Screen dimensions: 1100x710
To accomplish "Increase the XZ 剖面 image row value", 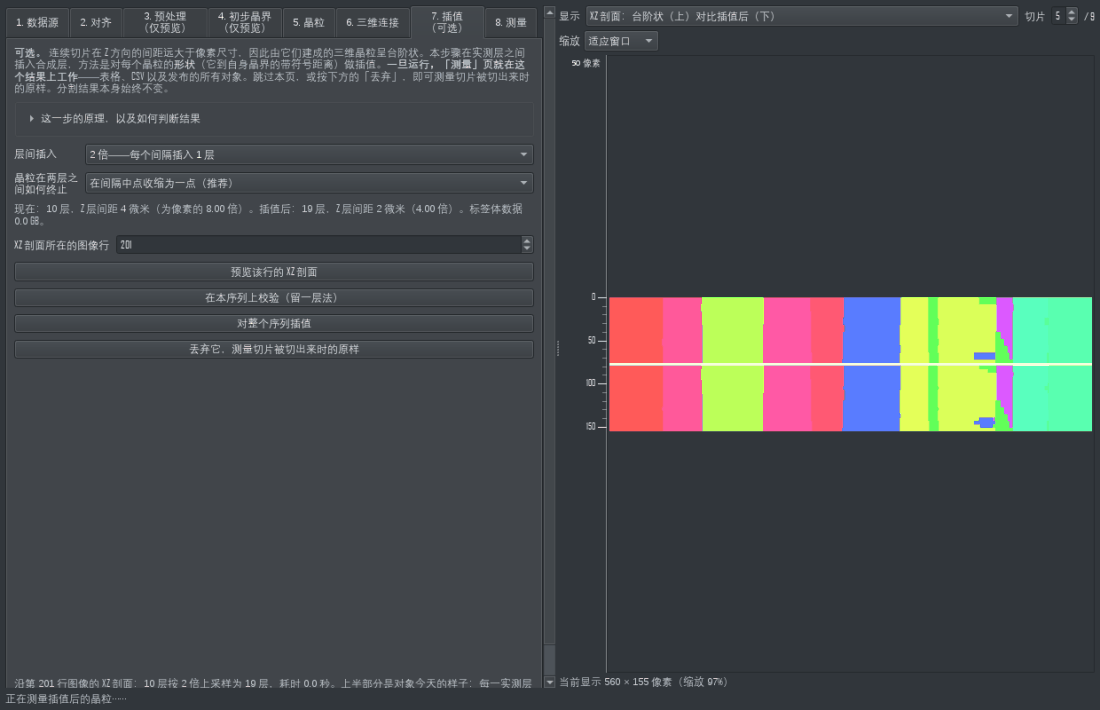I will [528, 241].
